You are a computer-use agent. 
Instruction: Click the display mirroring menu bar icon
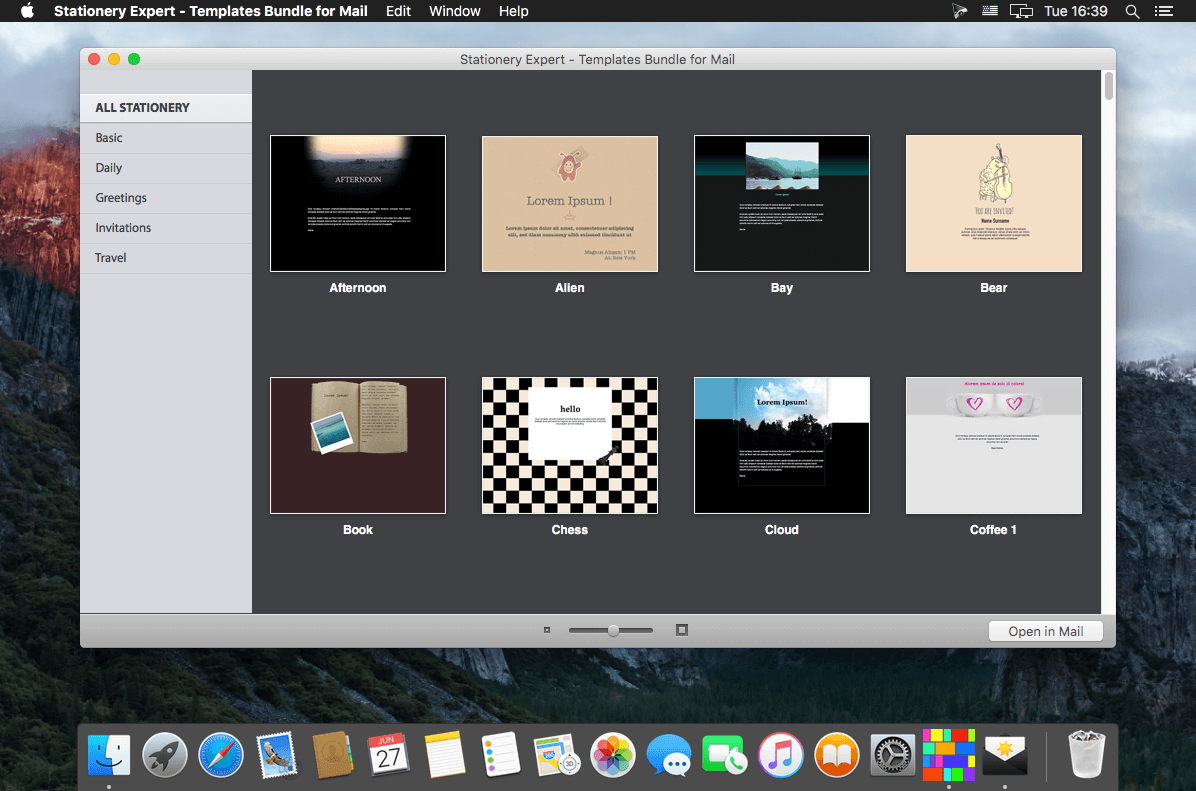1021,11
